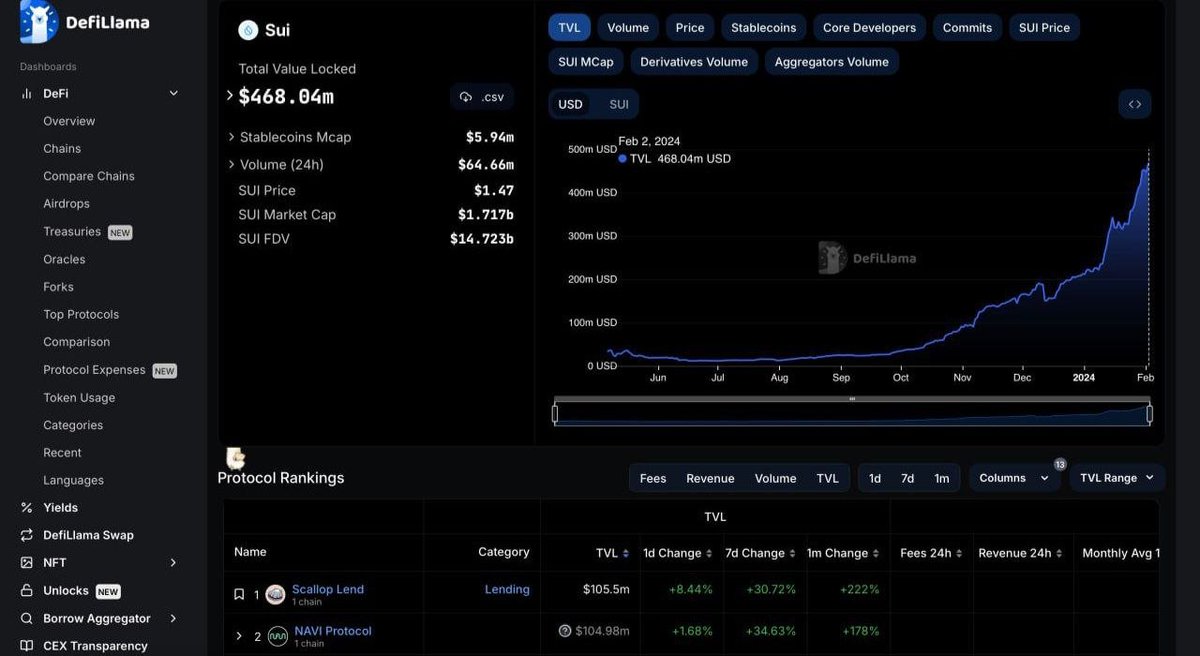The width and height of the screenshot is (1200, 656).
Task: Click right handle of chart range slider
Action: coord(1149,413)
